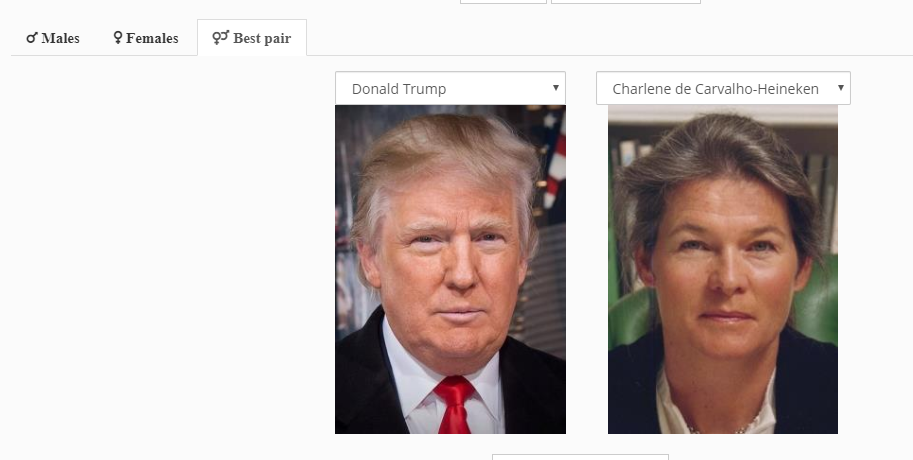Click the male symbol icon on Males tab
This screenshot has height=460, width=913.
tap(32, 38)
